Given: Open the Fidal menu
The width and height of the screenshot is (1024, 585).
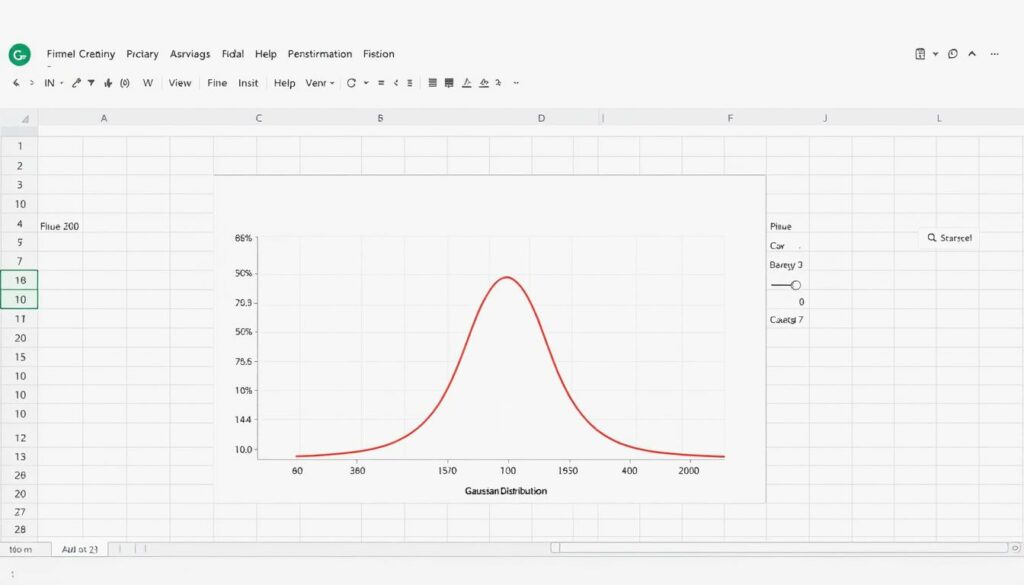Looking at the screenshot, I should 232,54.
